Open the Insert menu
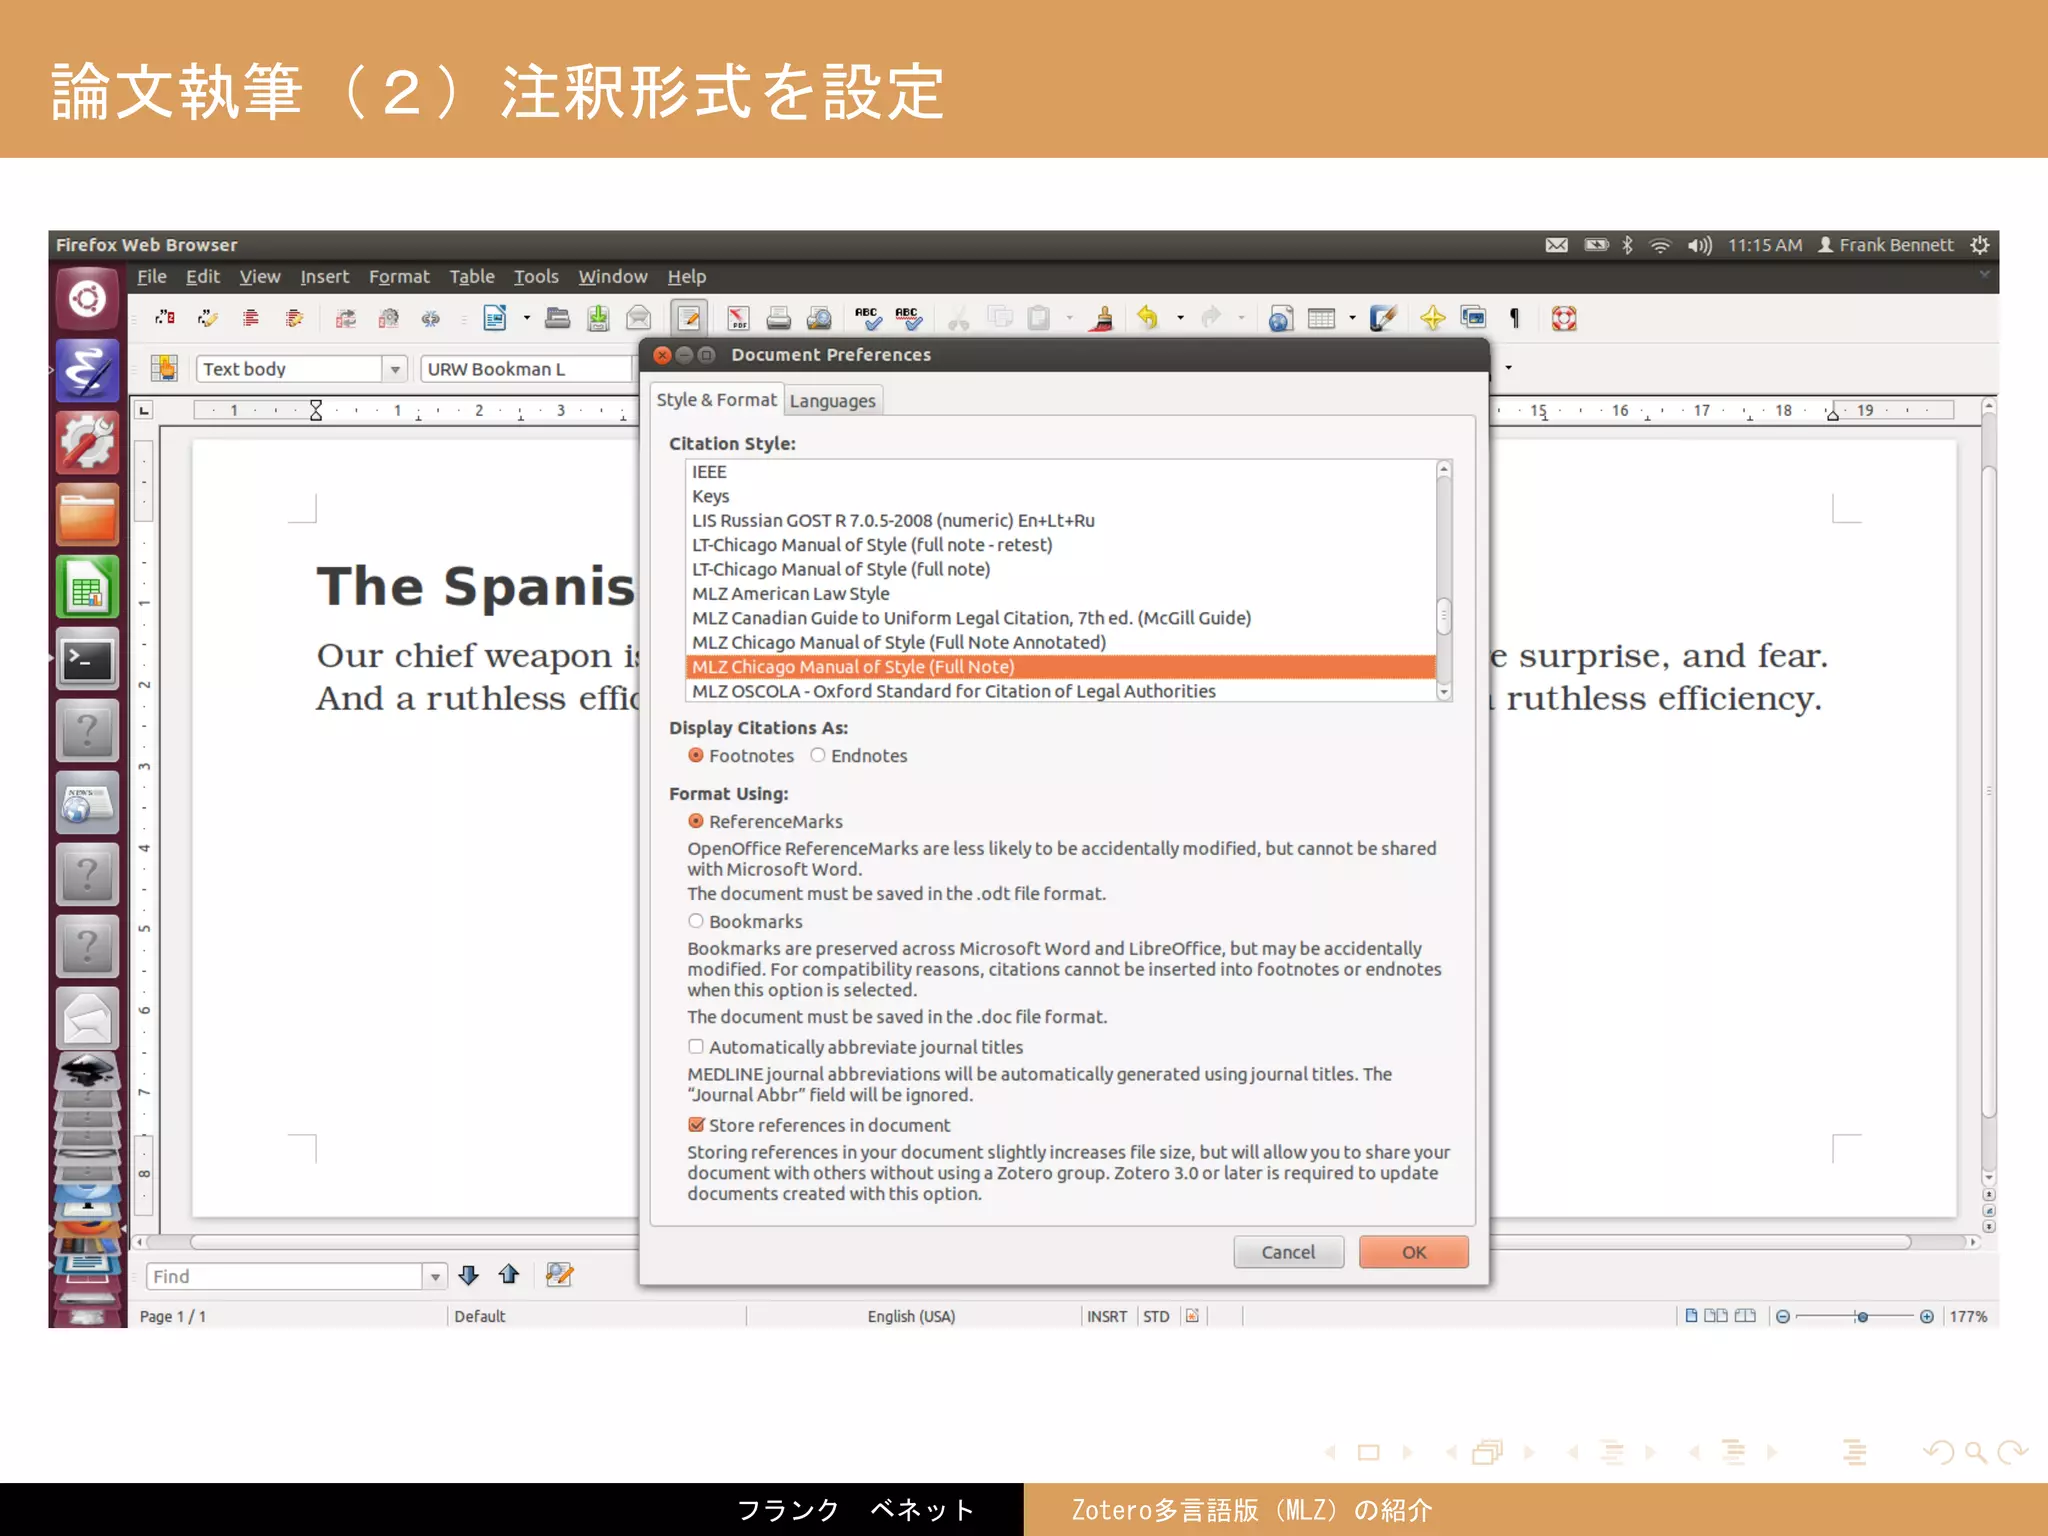Screen dimensions: 2048x1536 point(325,276)
